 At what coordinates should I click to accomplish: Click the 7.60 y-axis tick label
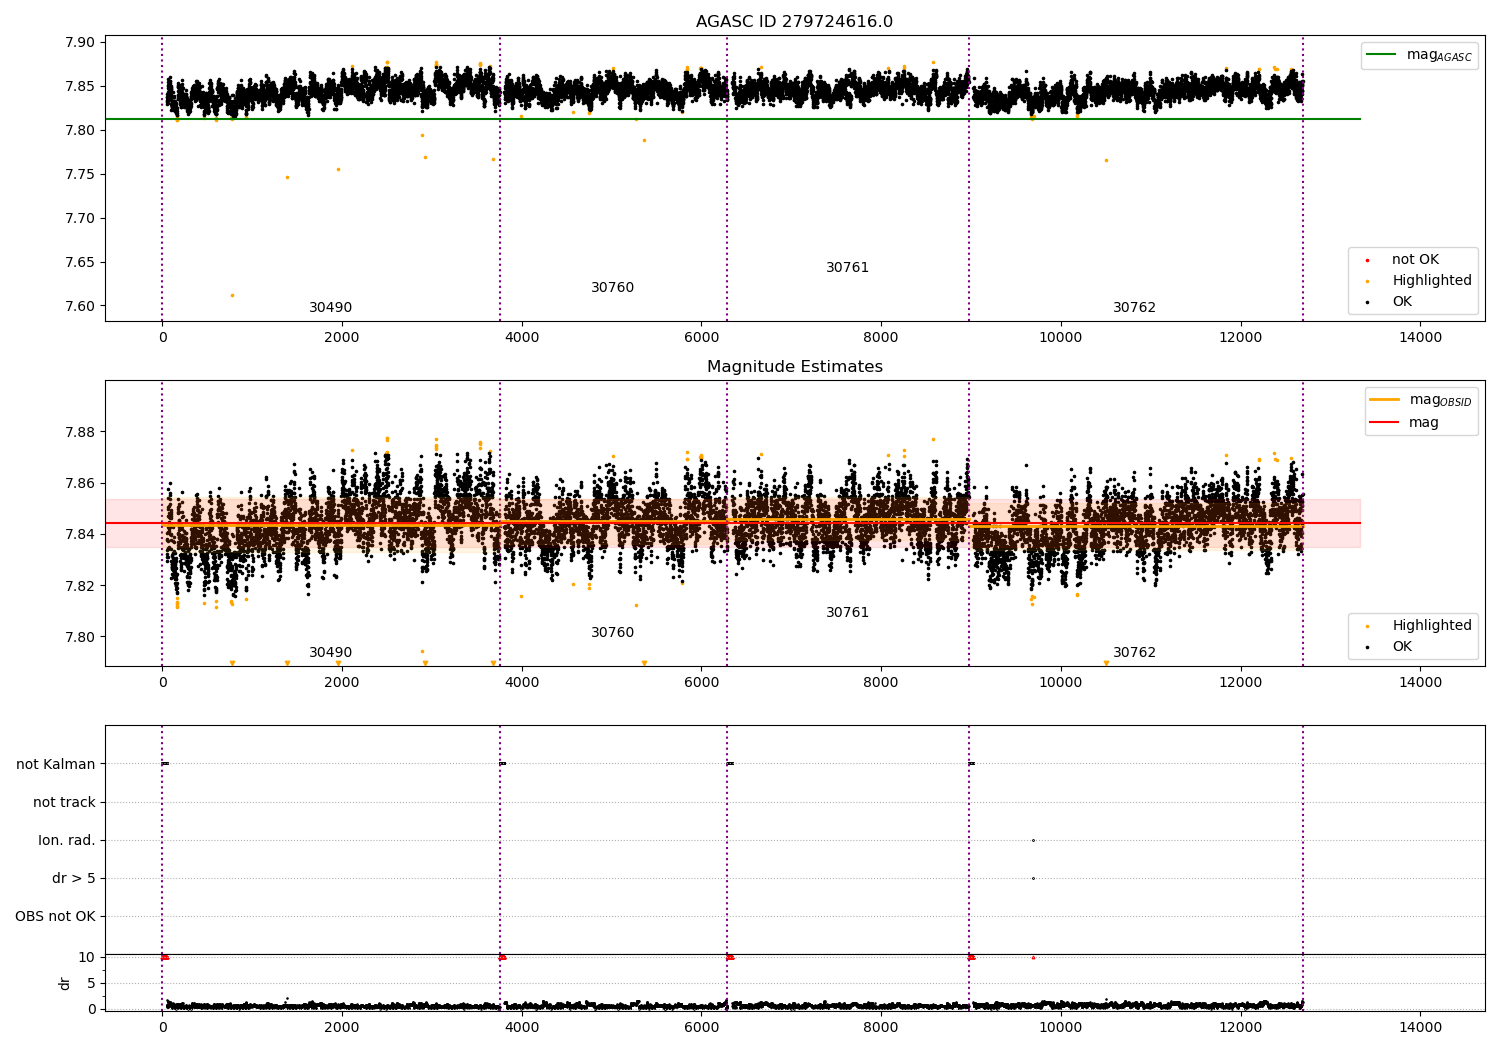click(80, 306)
